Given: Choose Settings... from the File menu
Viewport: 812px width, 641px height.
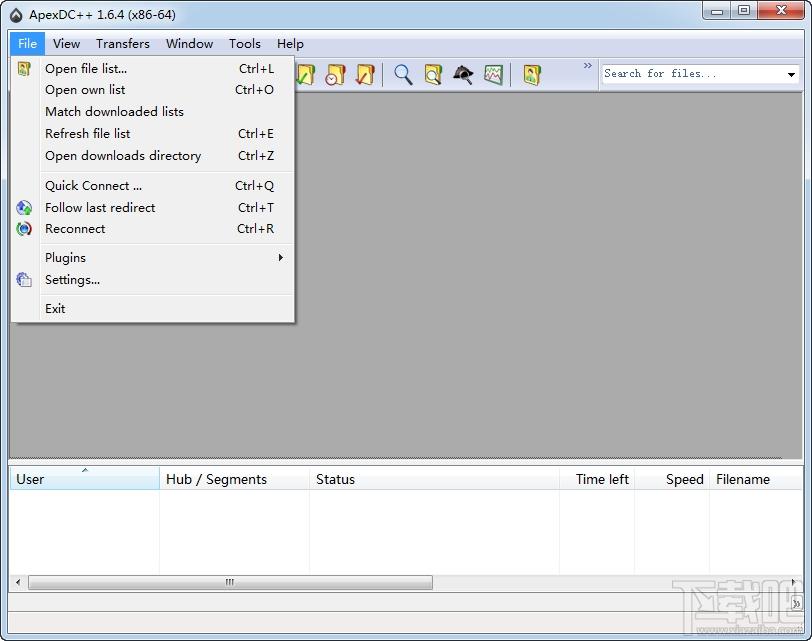Looking at the screenshot, I should pyautogui.click(x=152, y=280).
